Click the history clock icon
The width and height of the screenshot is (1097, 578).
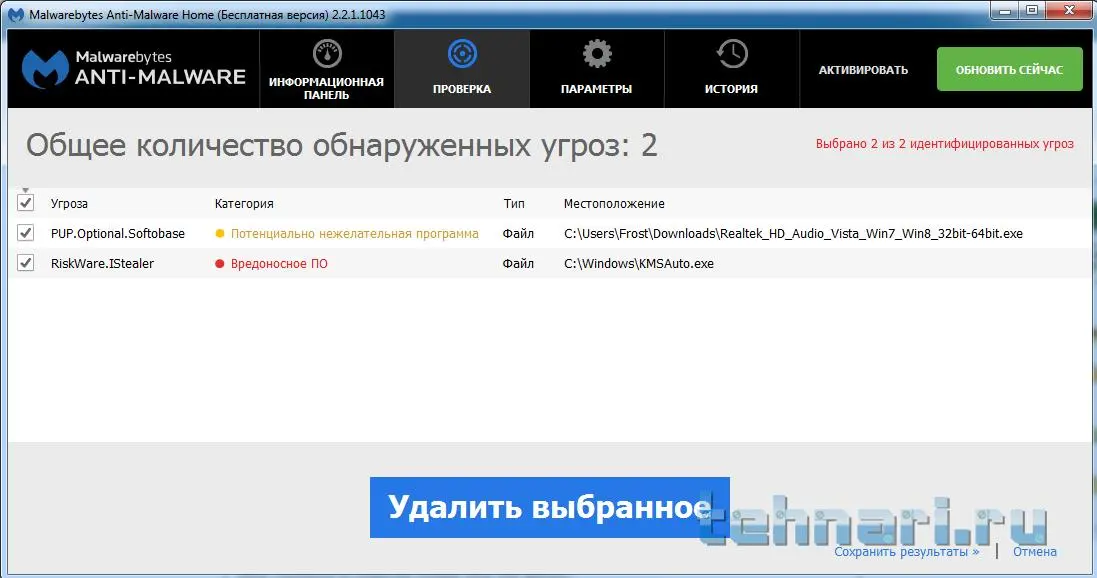(x=732, y=54)
